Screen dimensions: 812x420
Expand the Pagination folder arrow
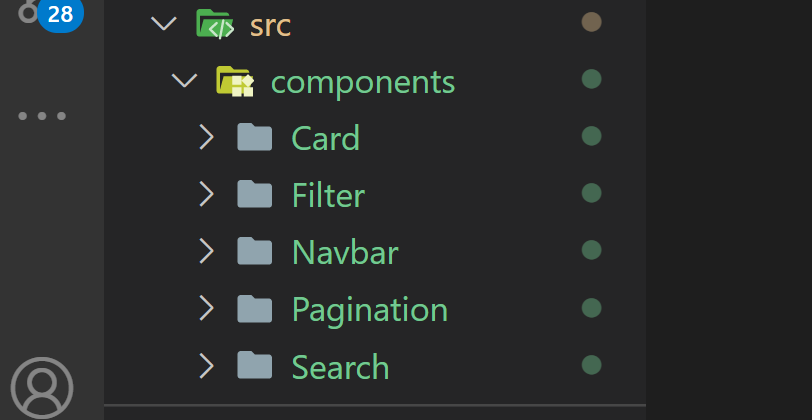point(207,309)
